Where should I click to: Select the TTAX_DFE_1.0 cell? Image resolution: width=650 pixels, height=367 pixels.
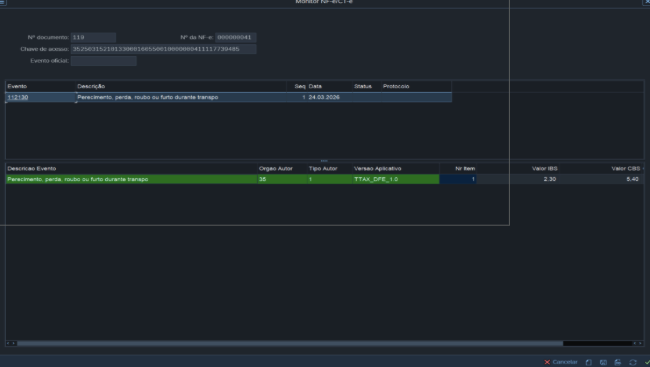click(396, 179)
